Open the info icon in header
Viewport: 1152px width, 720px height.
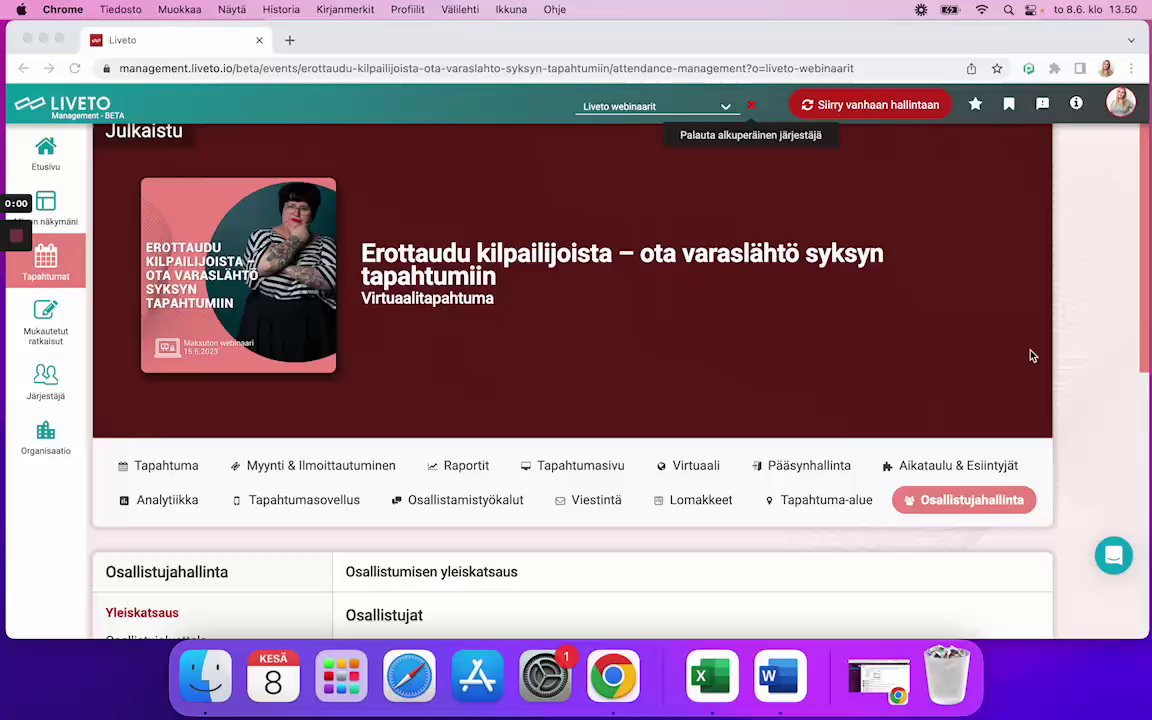(1076, 104)
